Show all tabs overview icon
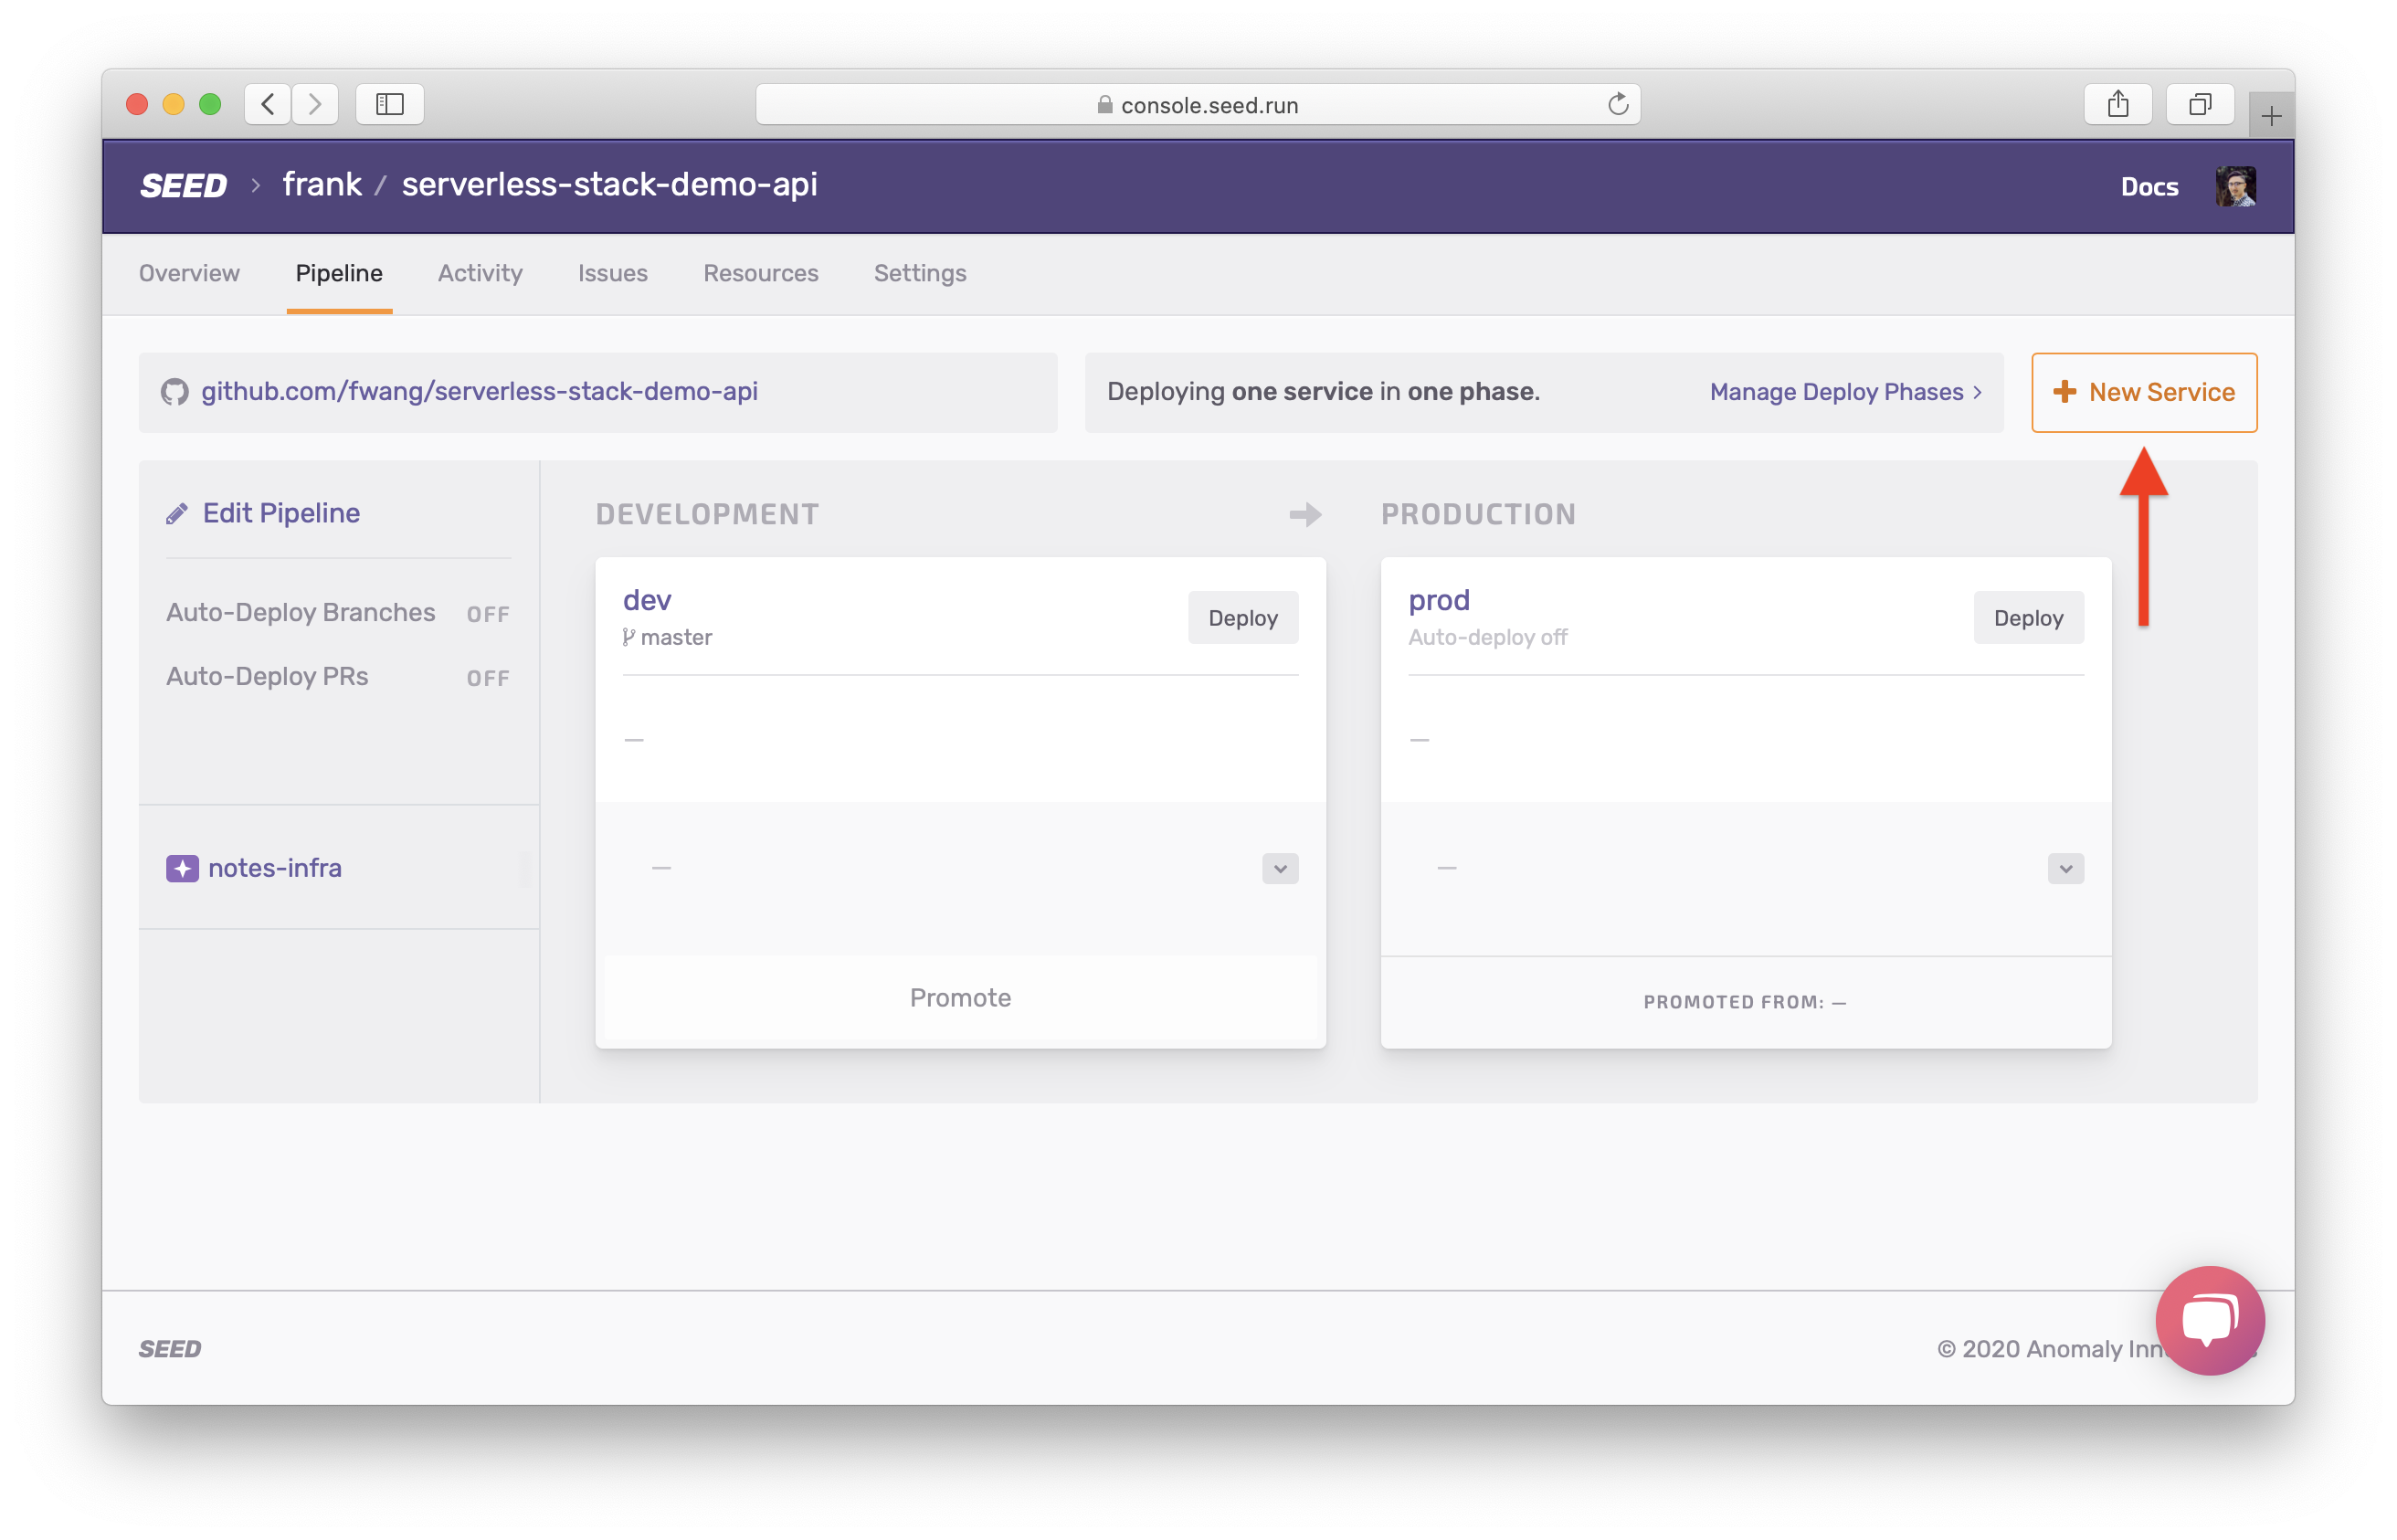This screenshot has width=2397, height=1540. pos(2199,104)
